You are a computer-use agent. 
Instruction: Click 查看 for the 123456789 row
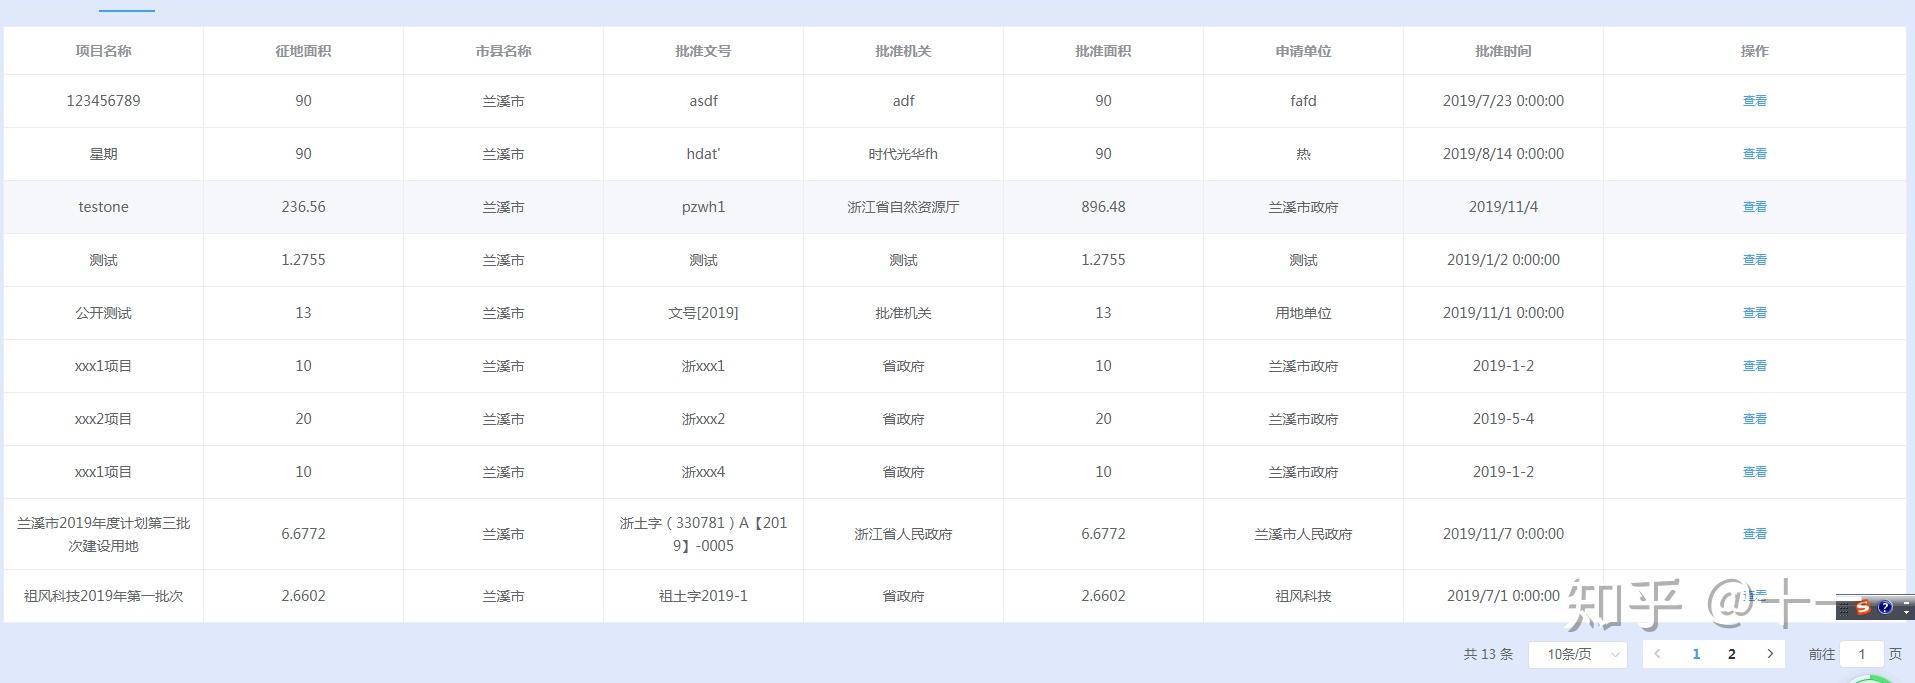(1755, 101)
